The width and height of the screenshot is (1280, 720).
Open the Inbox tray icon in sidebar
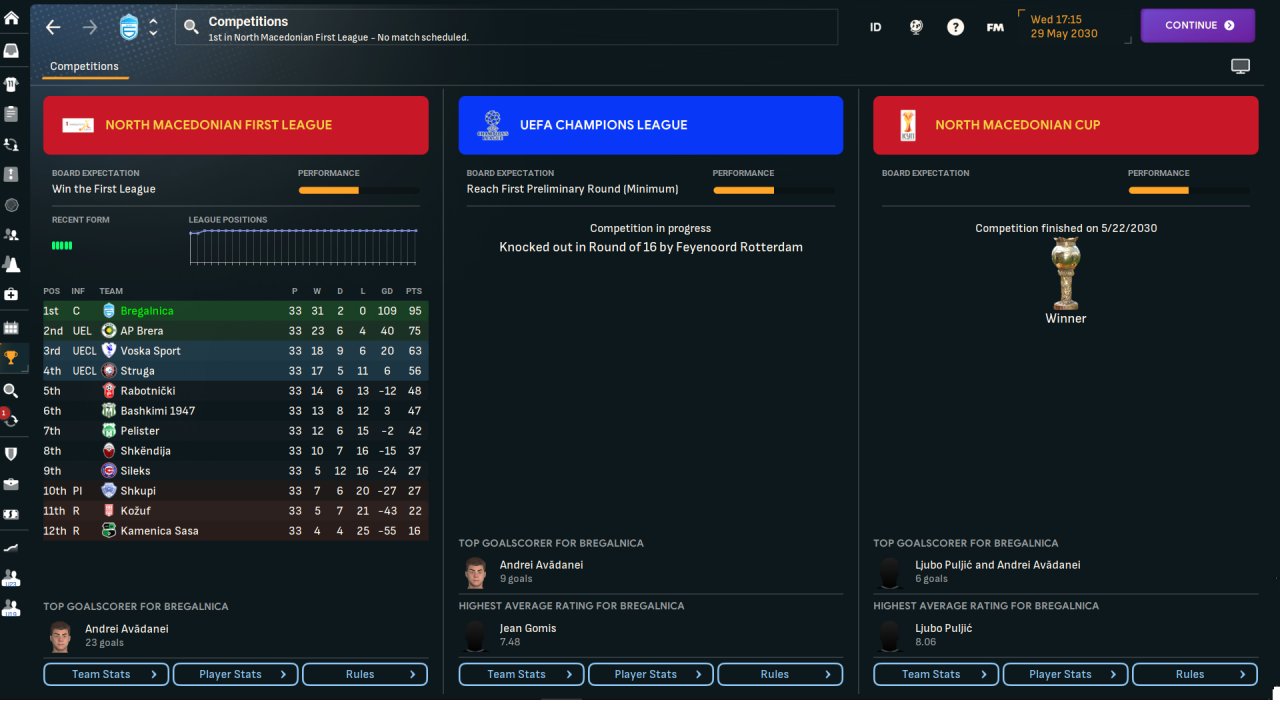click(x=11, y=50)
